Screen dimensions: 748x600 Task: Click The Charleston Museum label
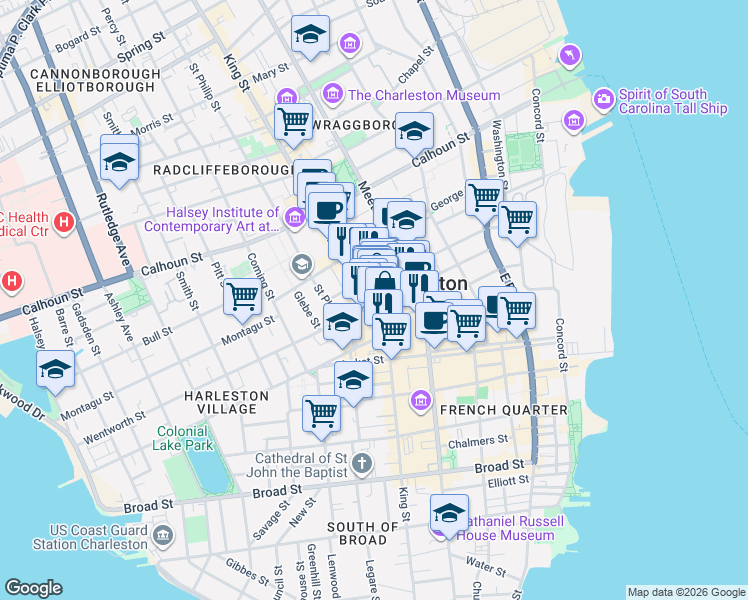424,95
